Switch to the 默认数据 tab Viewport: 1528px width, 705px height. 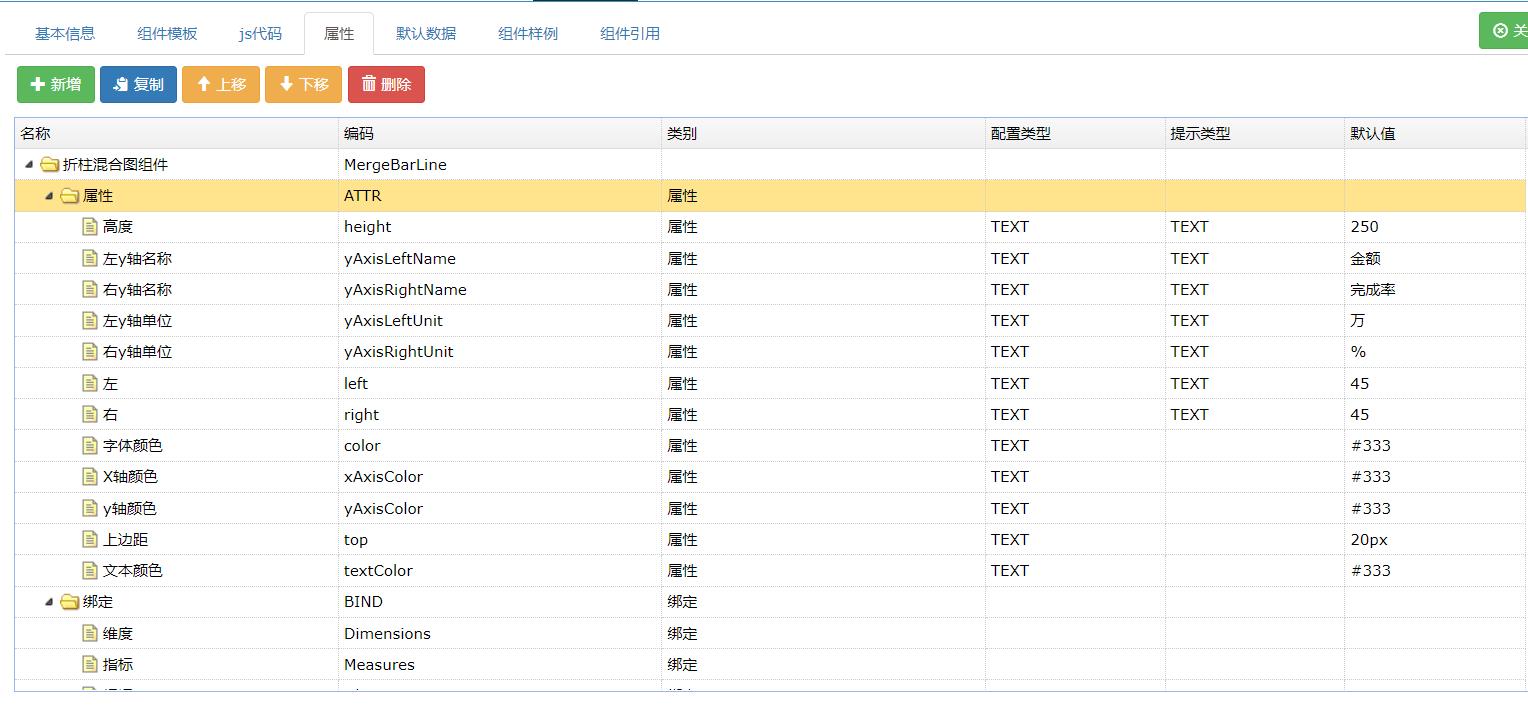coord(426,33)
